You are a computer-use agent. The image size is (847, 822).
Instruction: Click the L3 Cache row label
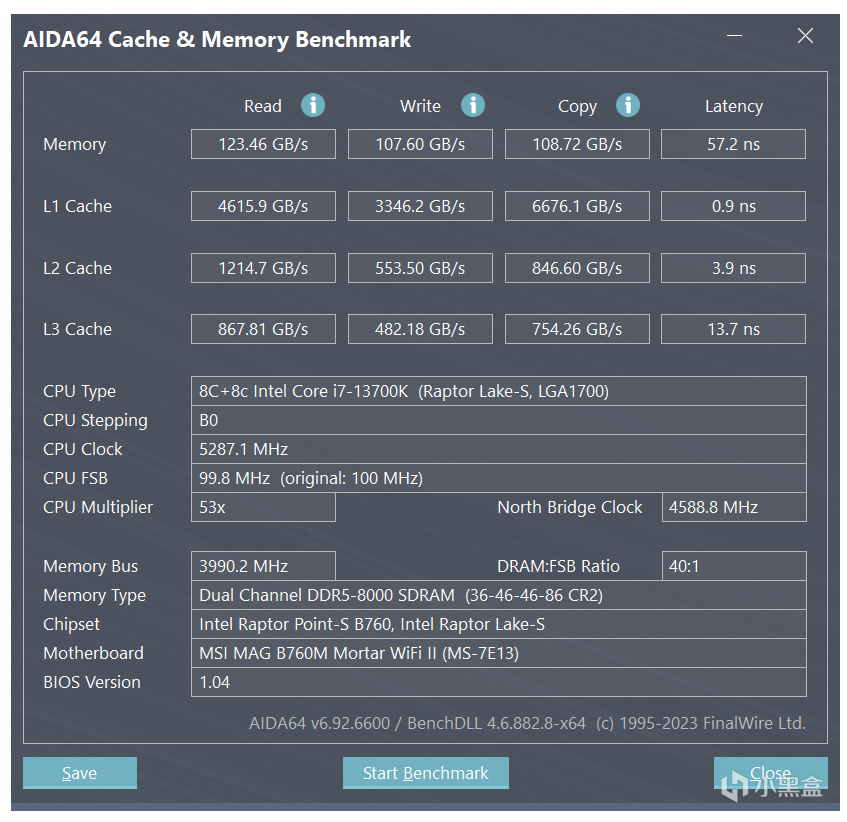pyautogui.click(x=77, y=329)
